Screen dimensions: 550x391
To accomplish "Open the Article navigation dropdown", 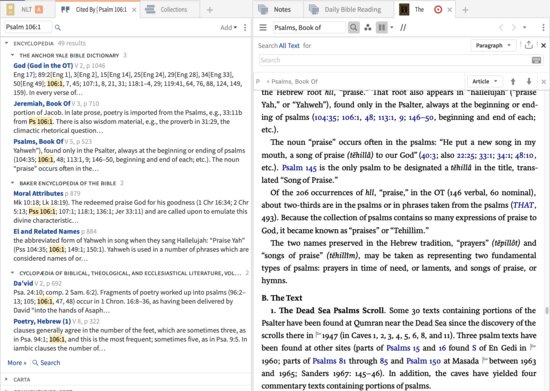I will coord(484,81).
